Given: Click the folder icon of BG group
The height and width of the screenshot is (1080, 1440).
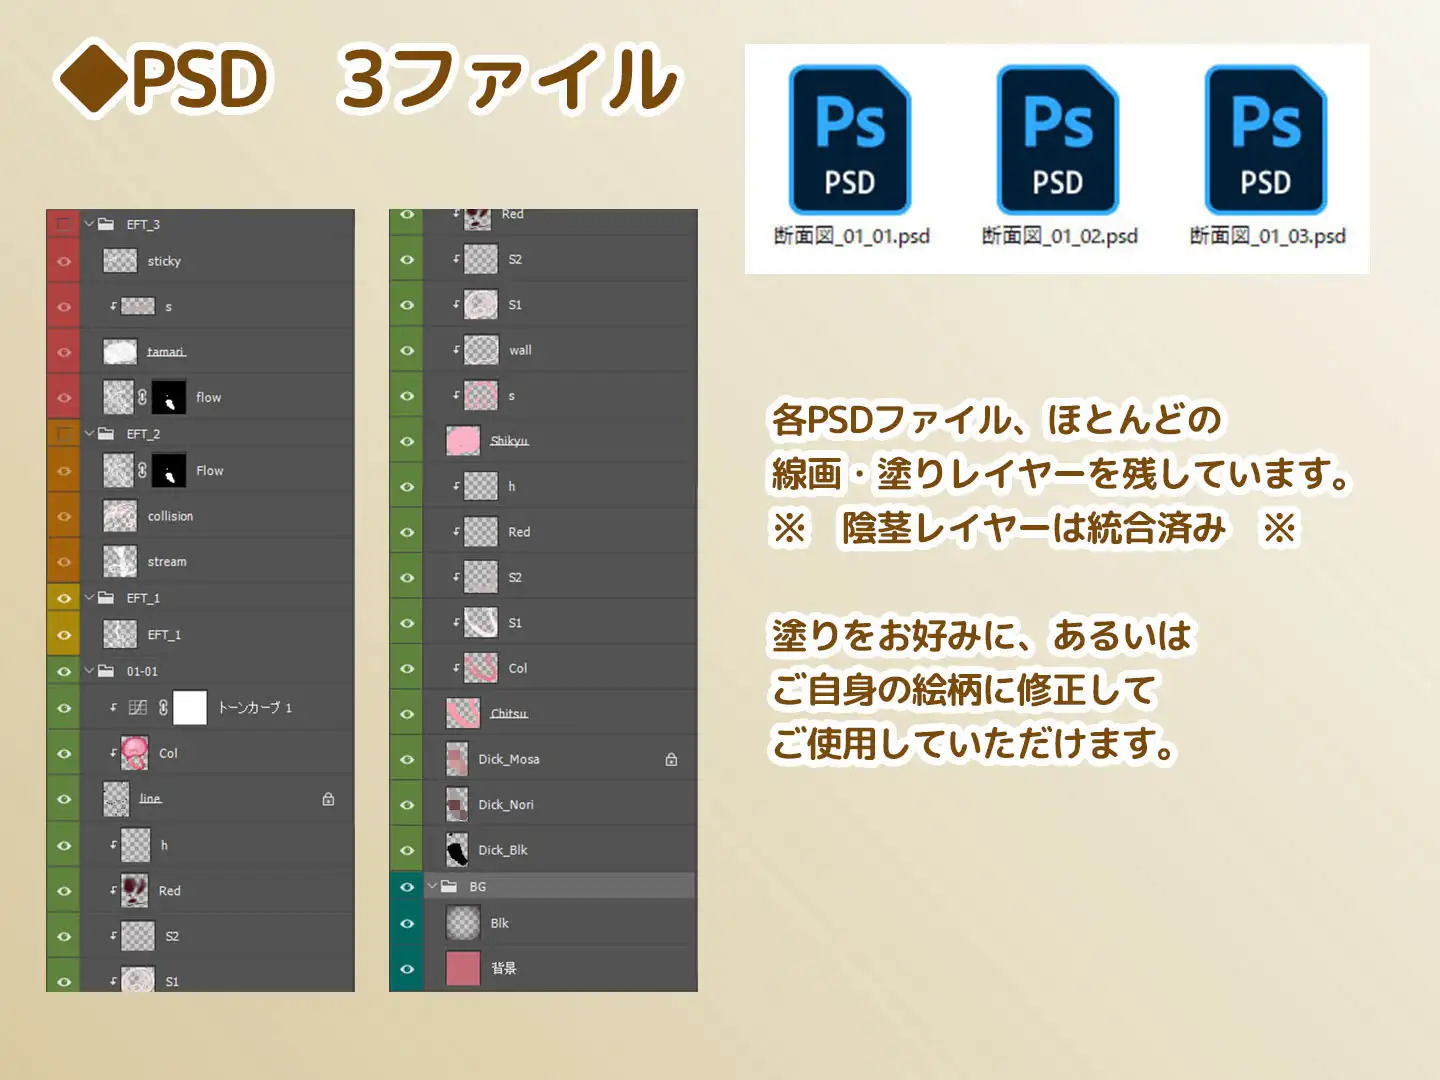Looking at the screenshot, I should pyautogui.click(x=449, y=886).
